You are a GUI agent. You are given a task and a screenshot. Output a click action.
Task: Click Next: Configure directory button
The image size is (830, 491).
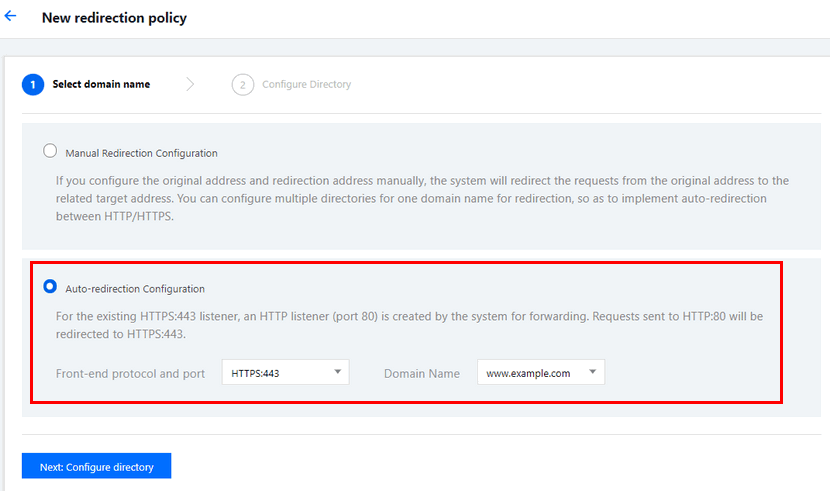(96, 466)
